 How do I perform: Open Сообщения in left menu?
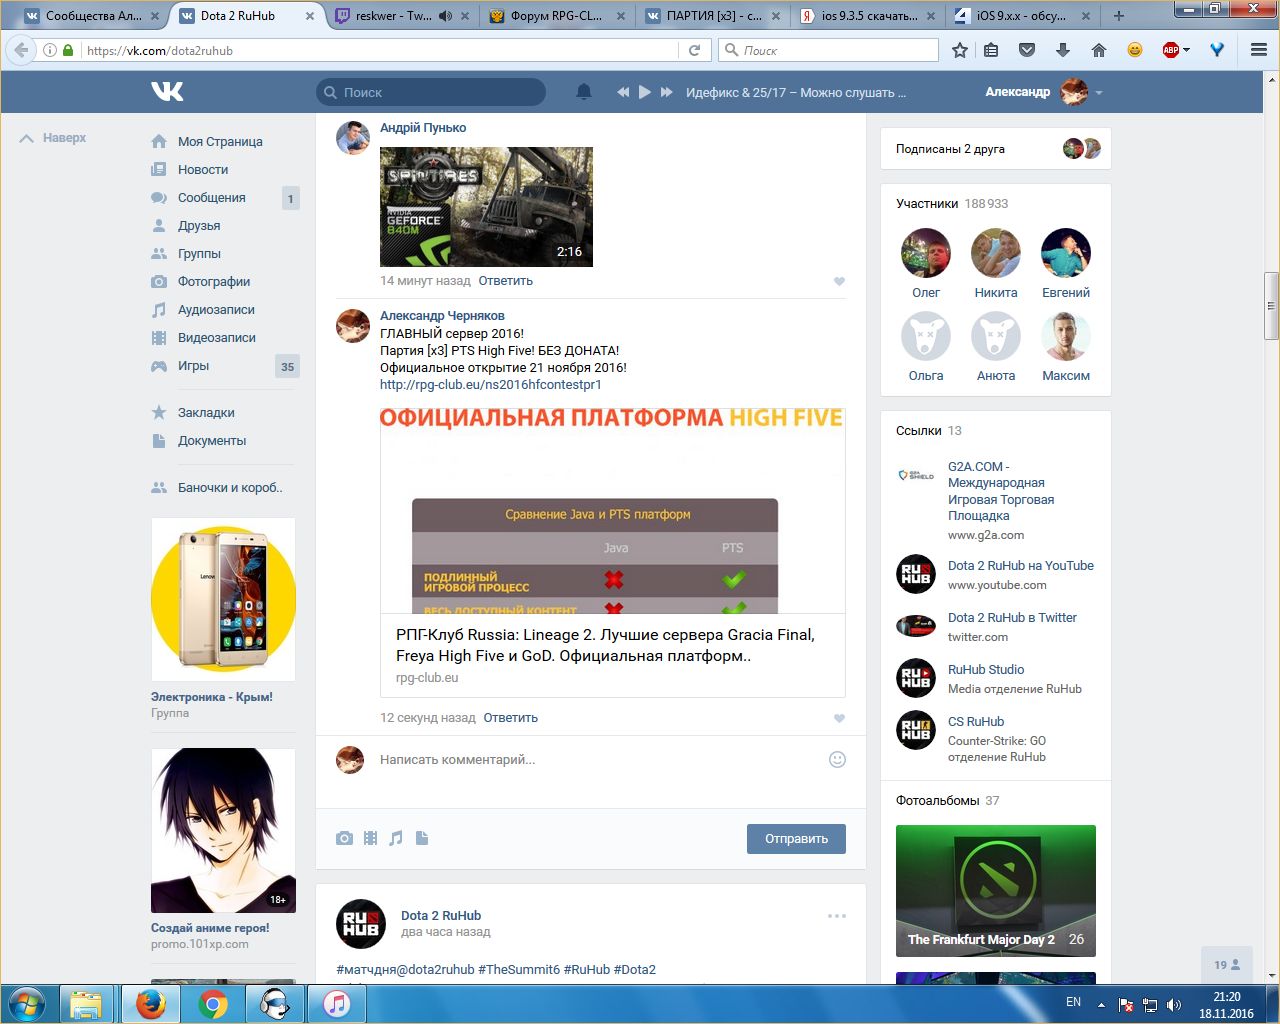tap(211, 198)
